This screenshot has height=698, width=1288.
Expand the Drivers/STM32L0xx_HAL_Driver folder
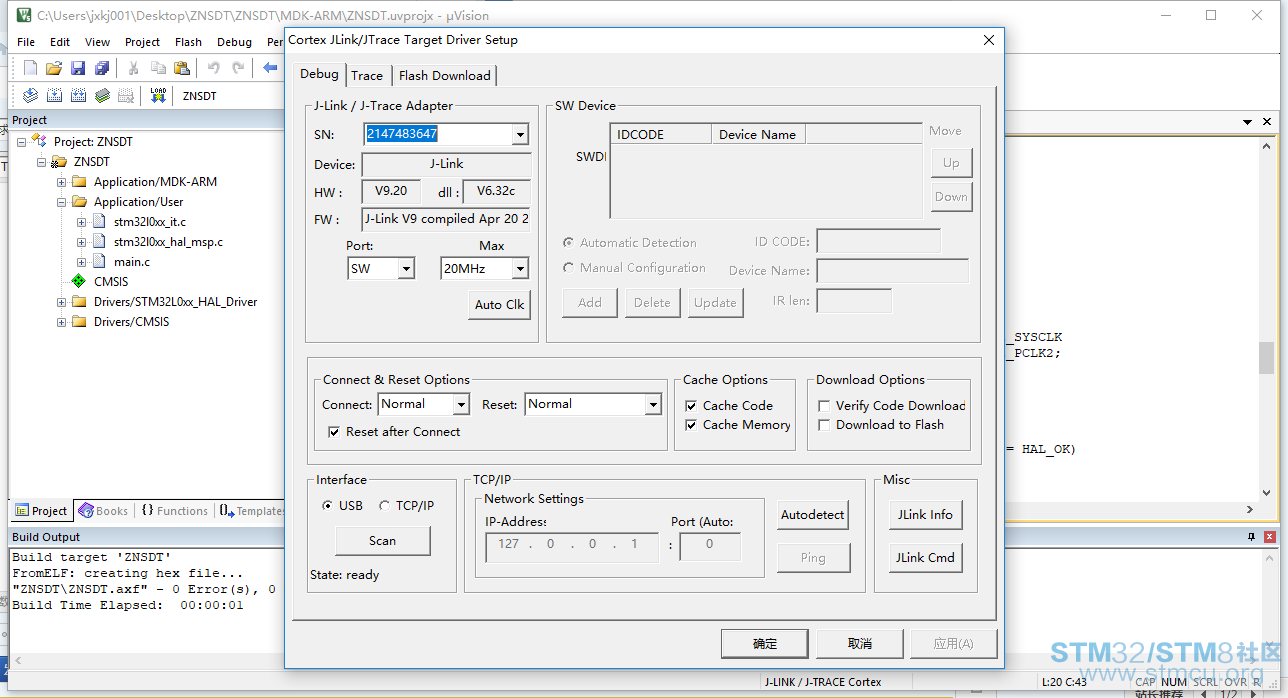click(61, 302)
